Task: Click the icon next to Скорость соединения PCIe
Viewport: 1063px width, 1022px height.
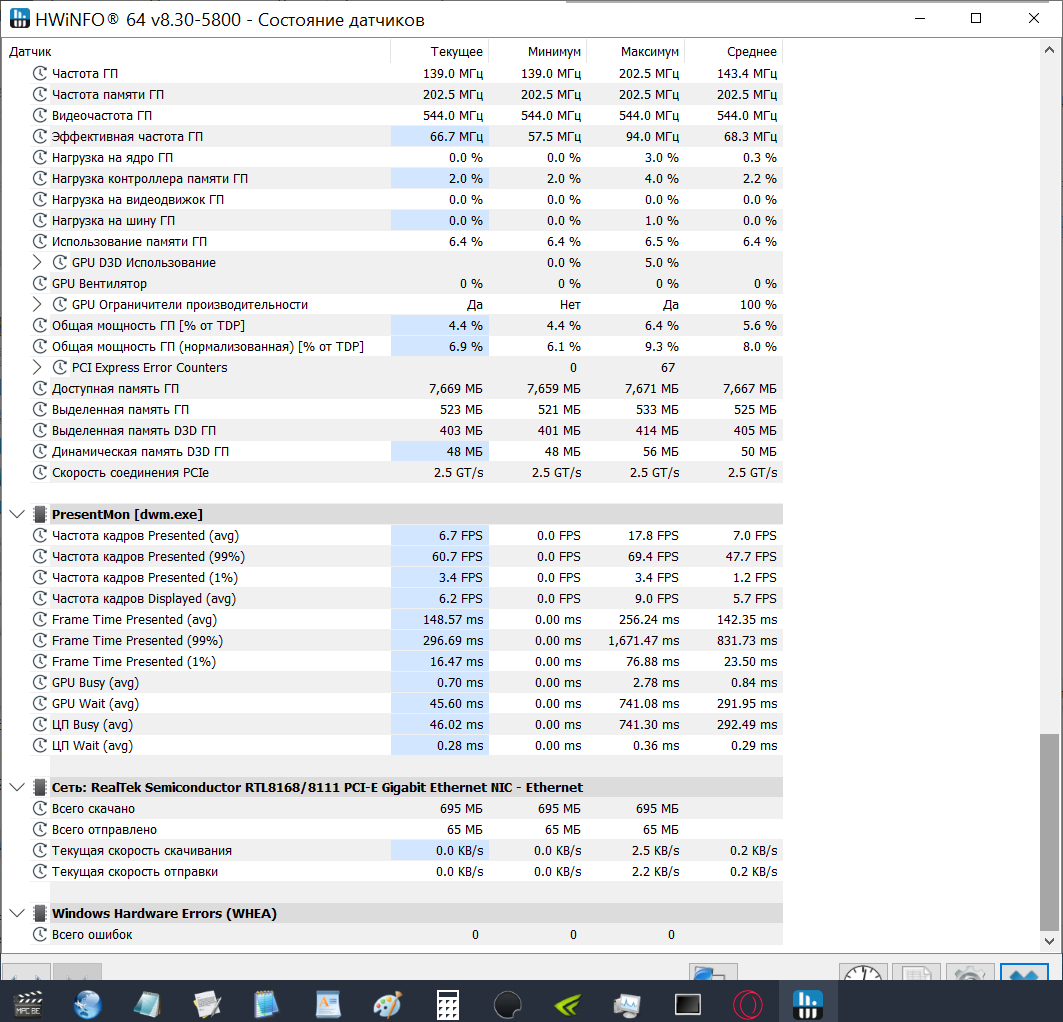Action: click(x=40, y=472)
